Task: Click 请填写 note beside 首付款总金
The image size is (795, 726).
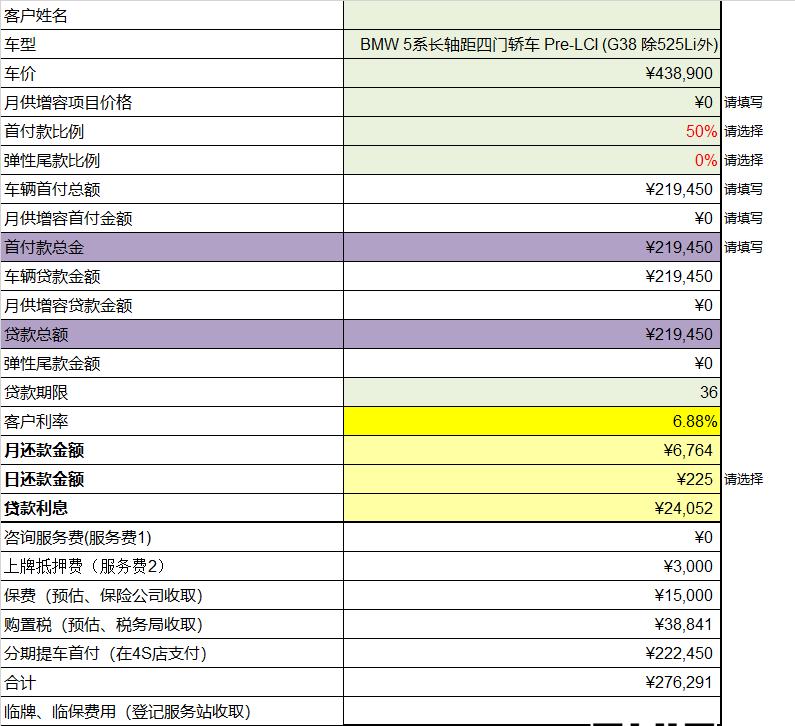Action: tap(743, 247)
